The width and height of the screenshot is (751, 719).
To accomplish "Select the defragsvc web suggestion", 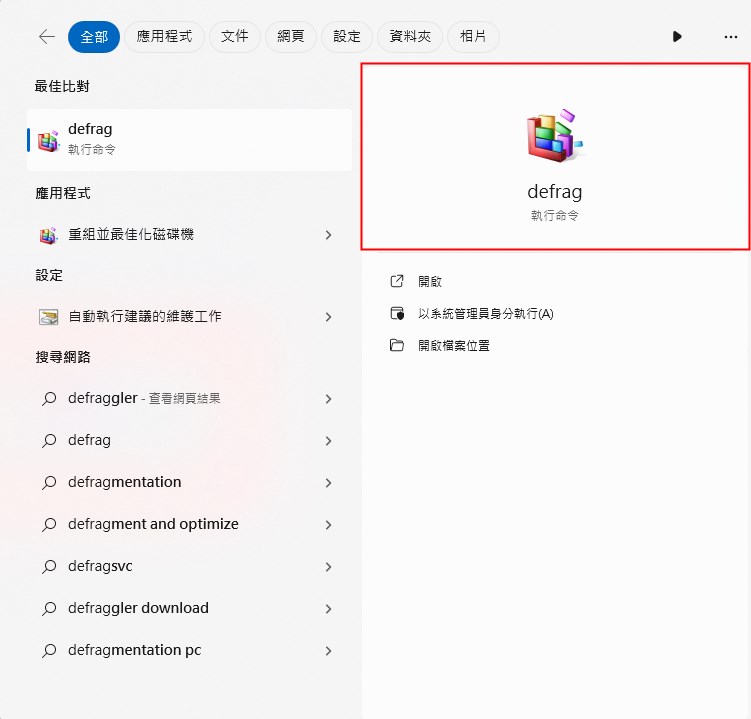I will 190,567.
